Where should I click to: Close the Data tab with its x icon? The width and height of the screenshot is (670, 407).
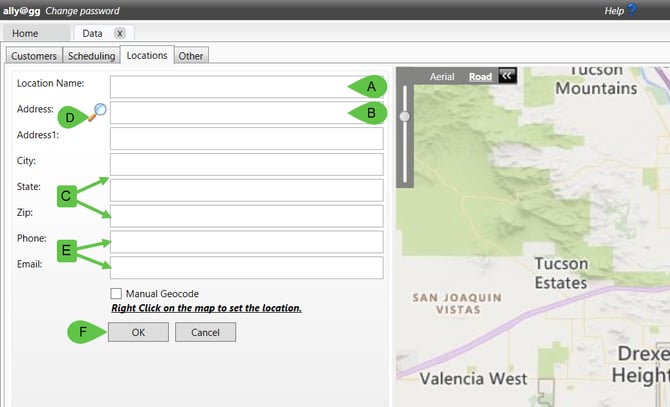click(x=119, y=33)
